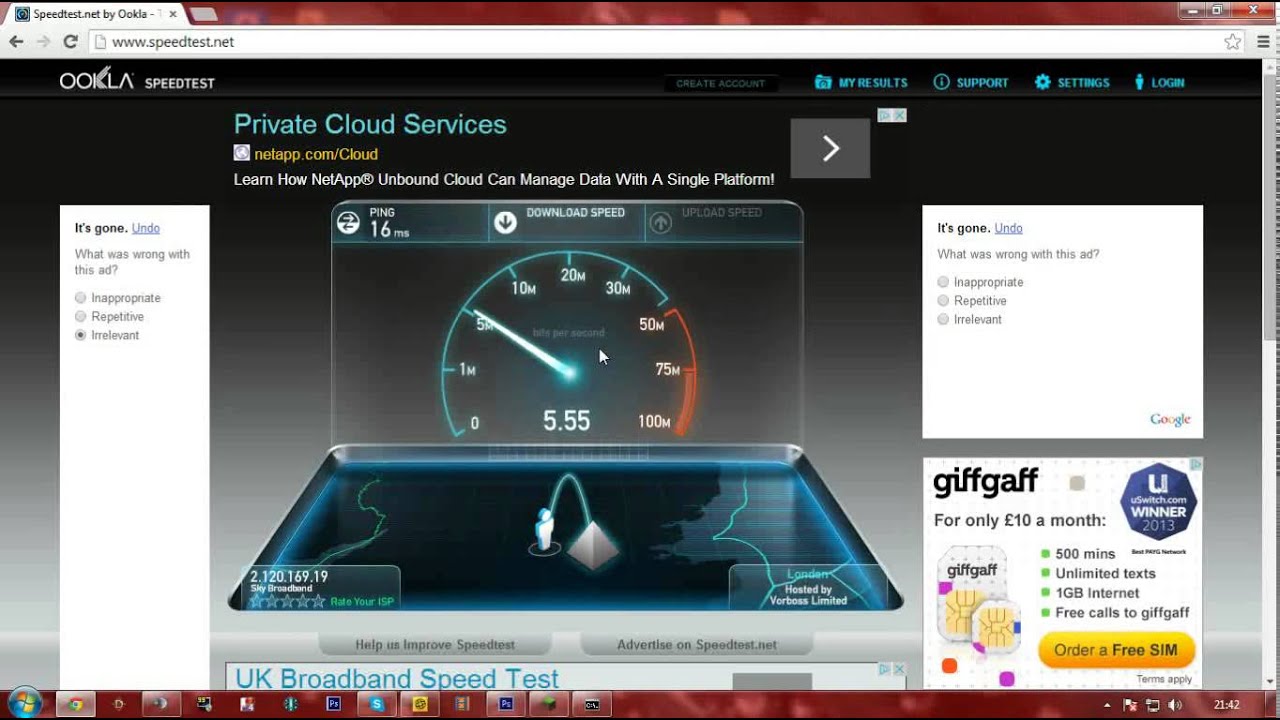Select Irrelevant in the left ad feedback
This screenshot has width=1280, height=720.
(x=81, y=335)
